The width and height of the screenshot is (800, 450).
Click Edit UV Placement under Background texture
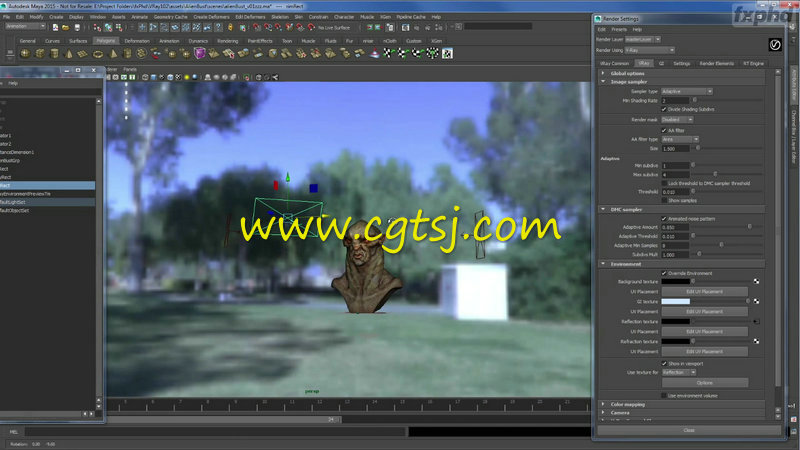coord(705,291)
